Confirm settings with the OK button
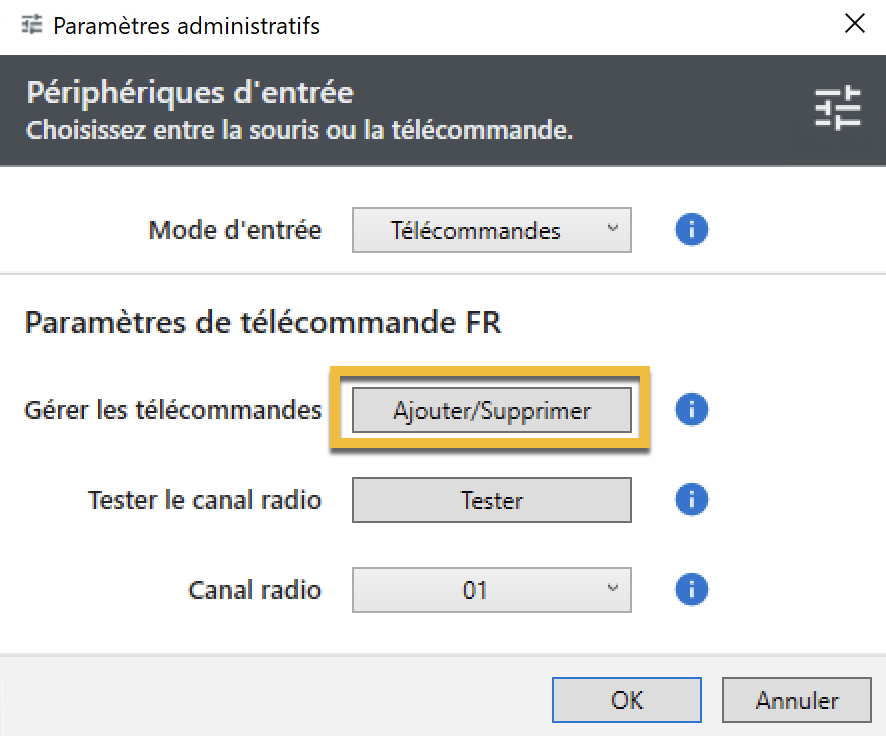886x736 pixels. tap(627, 700)
